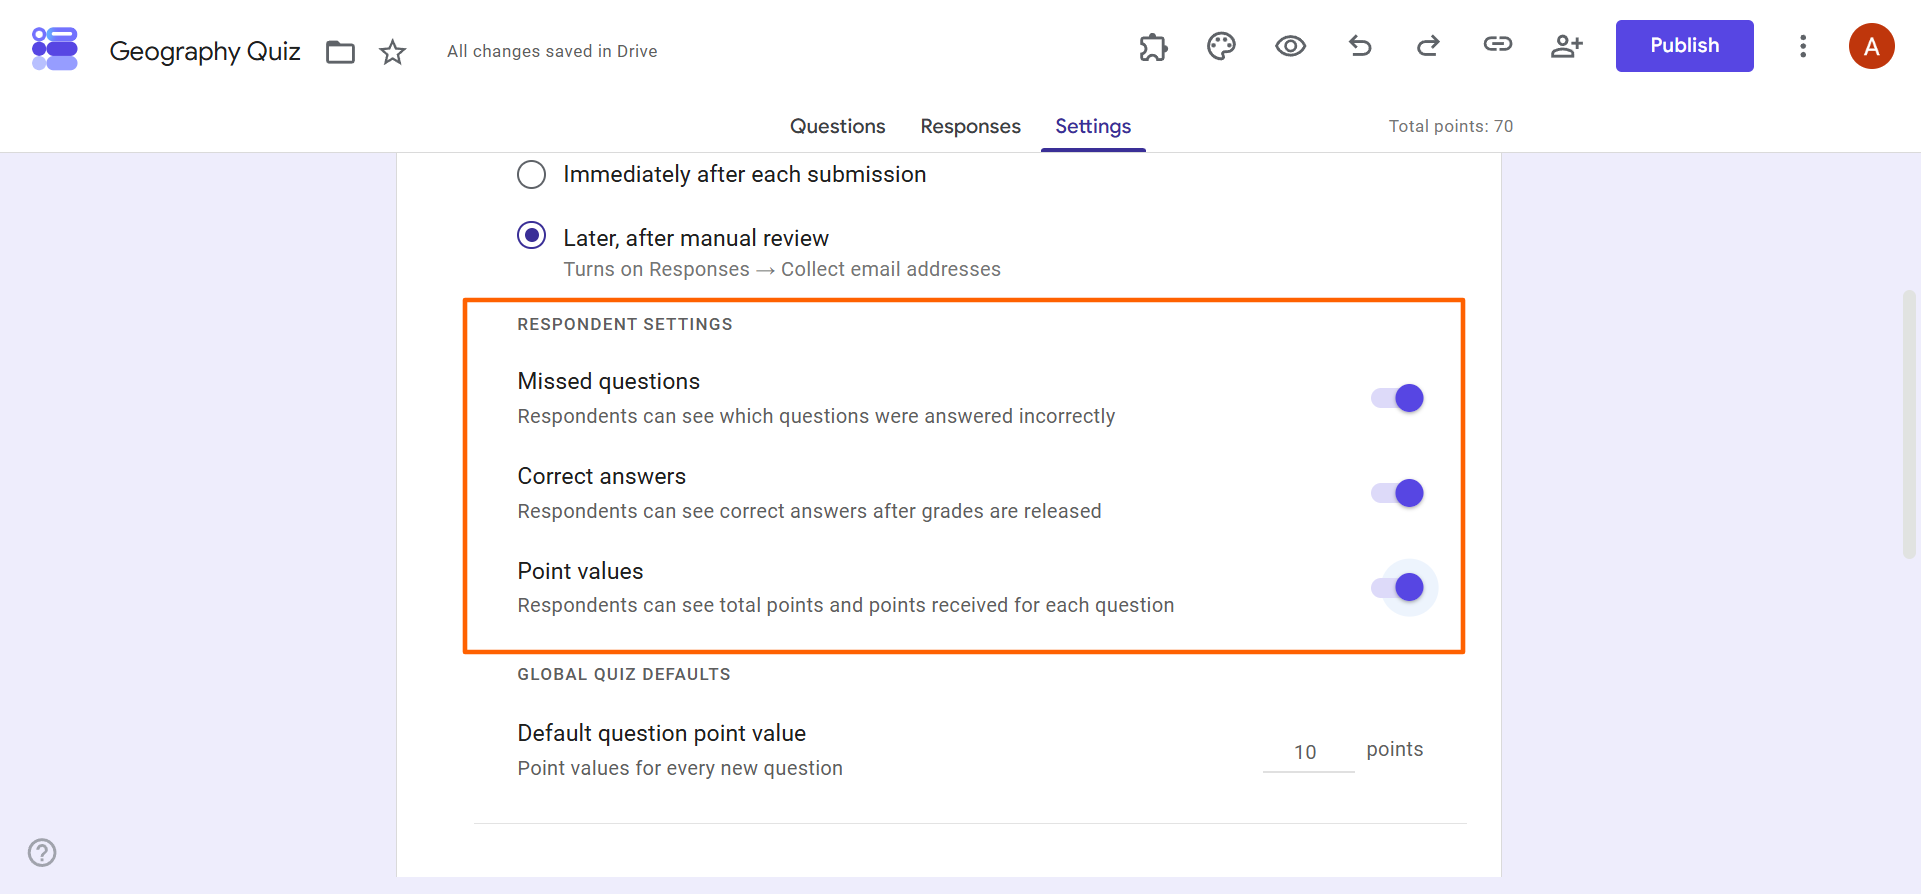
Task: Select Later, after manual review
Action: [531, 236]
